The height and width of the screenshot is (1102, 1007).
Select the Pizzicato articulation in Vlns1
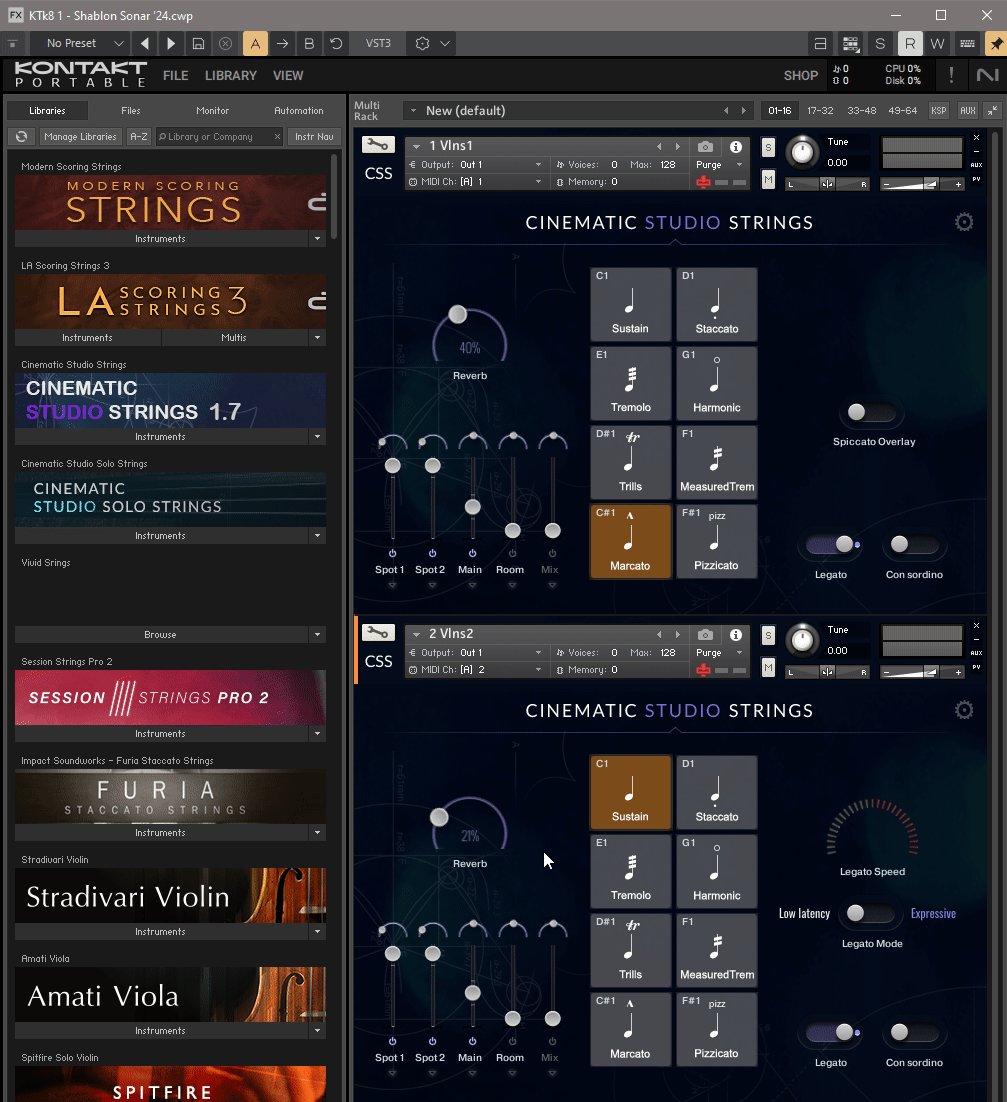click(x=716, y=541)
